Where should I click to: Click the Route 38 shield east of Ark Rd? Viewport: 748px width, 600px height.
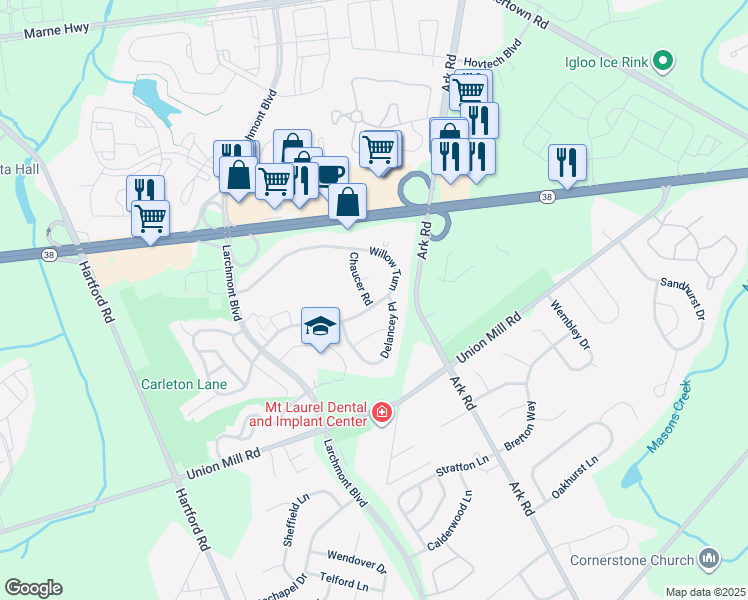547,197
